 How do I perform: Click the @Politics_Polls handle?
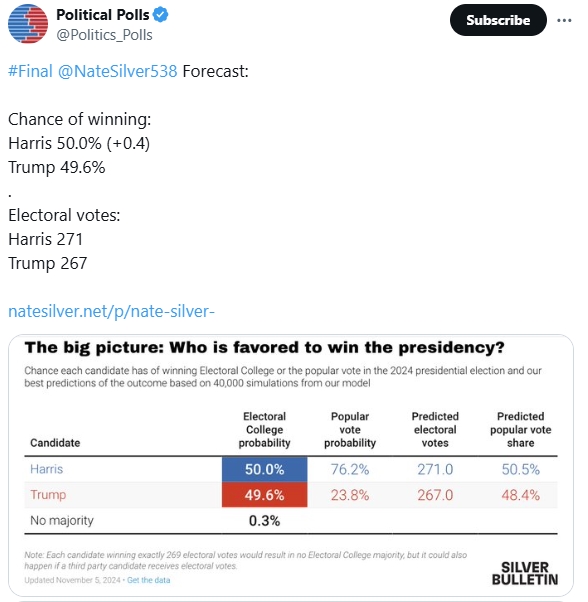tap(104, 35)
